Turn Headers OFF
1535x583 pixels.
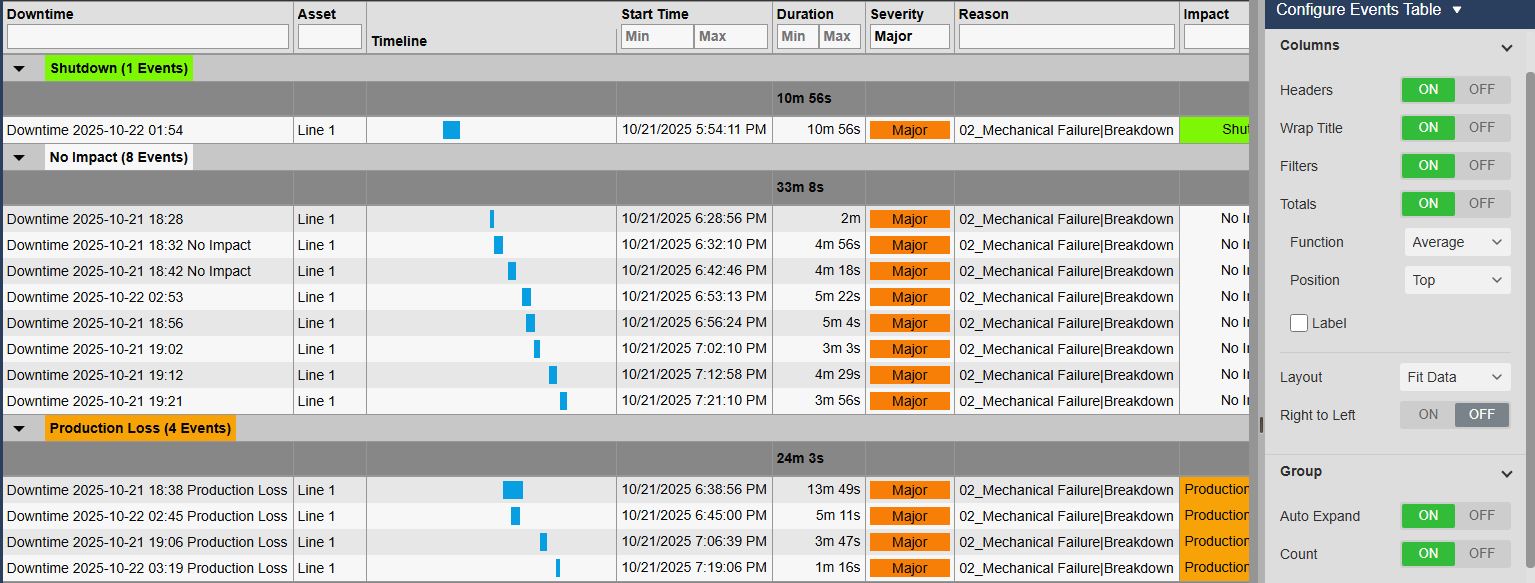click(1482, 90)
